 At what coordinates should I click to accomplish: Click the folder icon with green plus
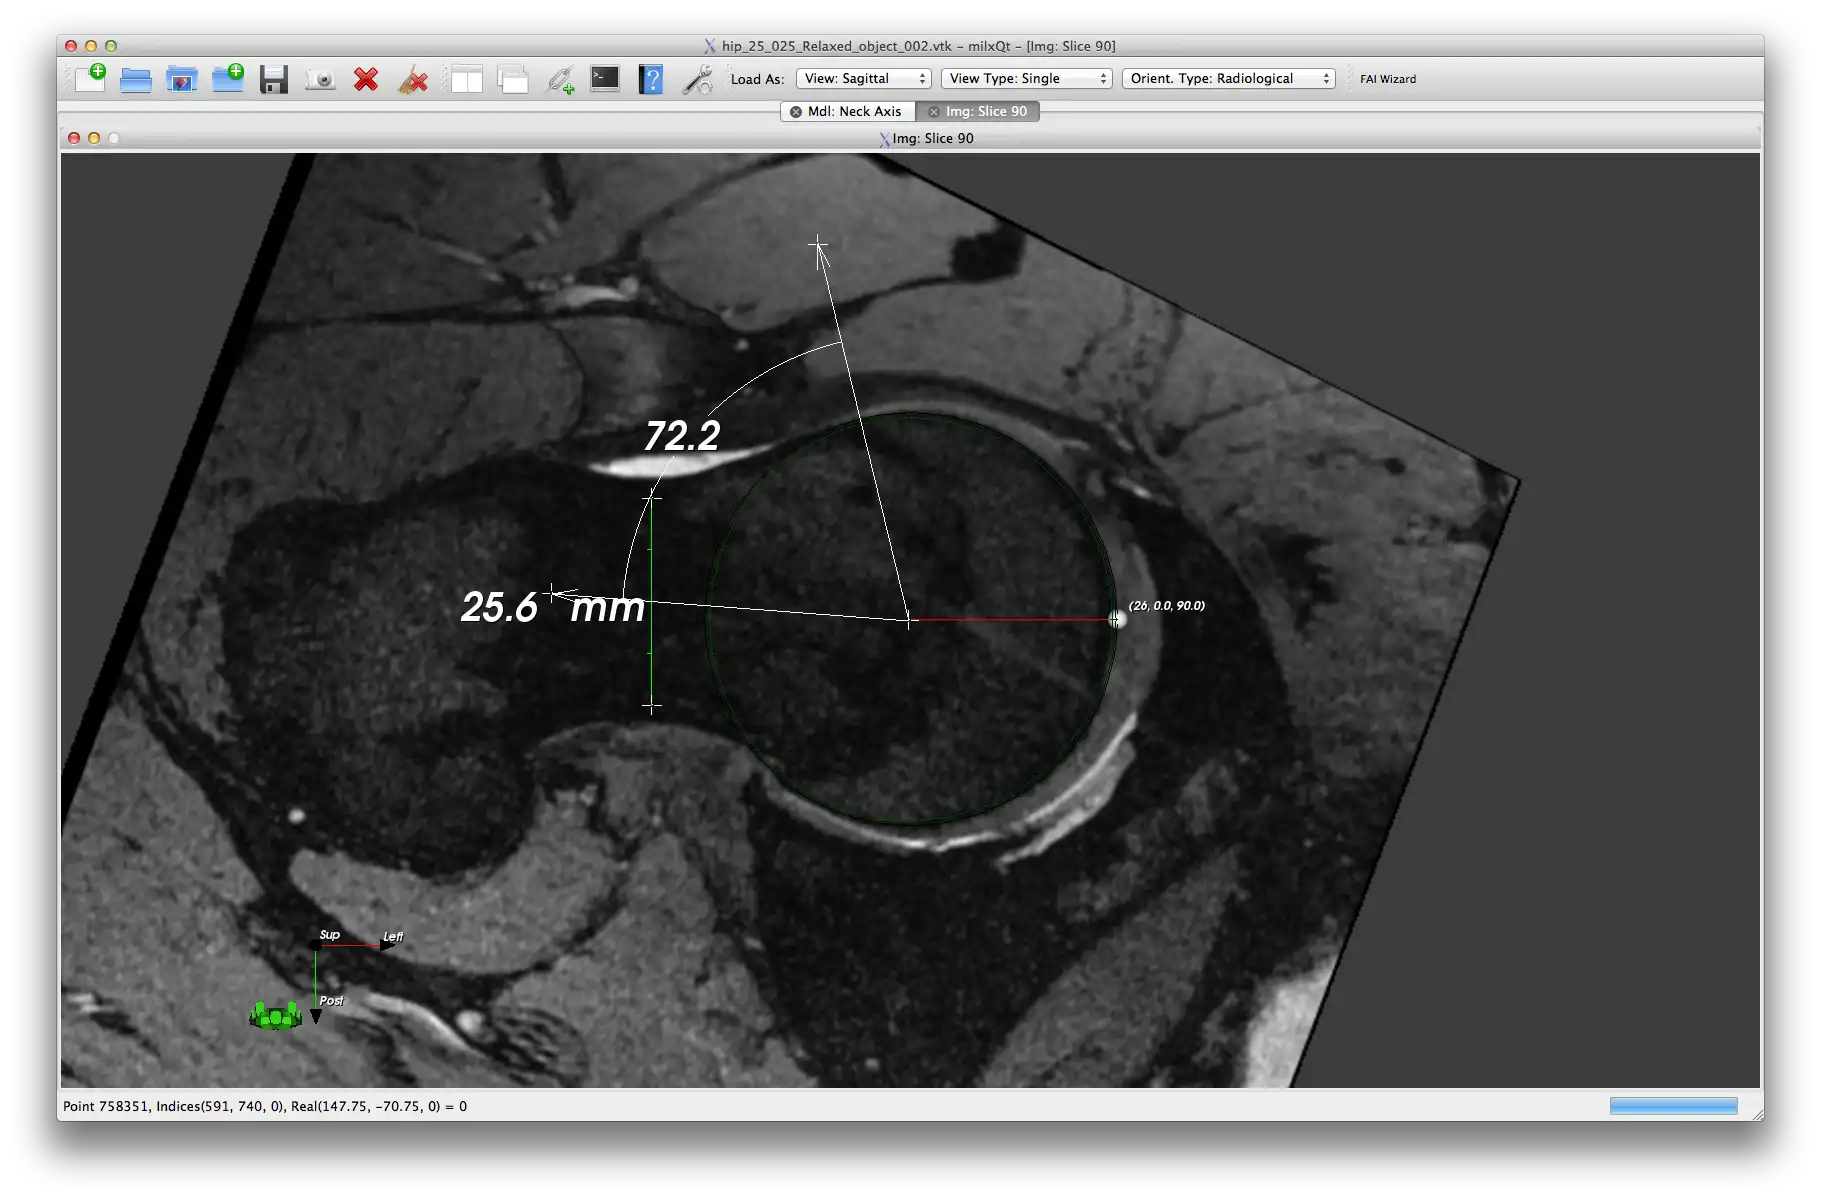[x=228, y=78]
